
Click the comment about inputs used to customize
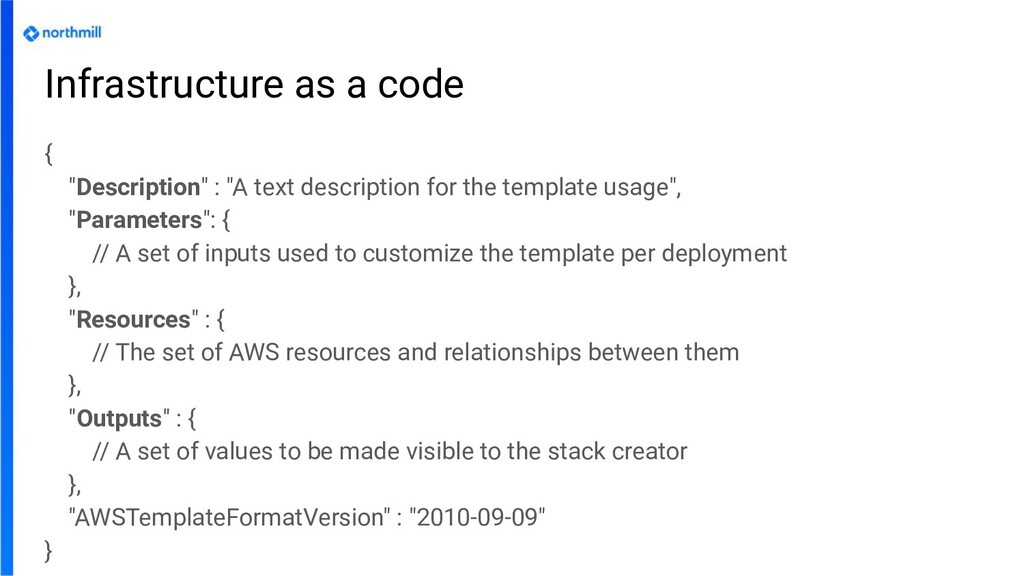pos(439,253)
